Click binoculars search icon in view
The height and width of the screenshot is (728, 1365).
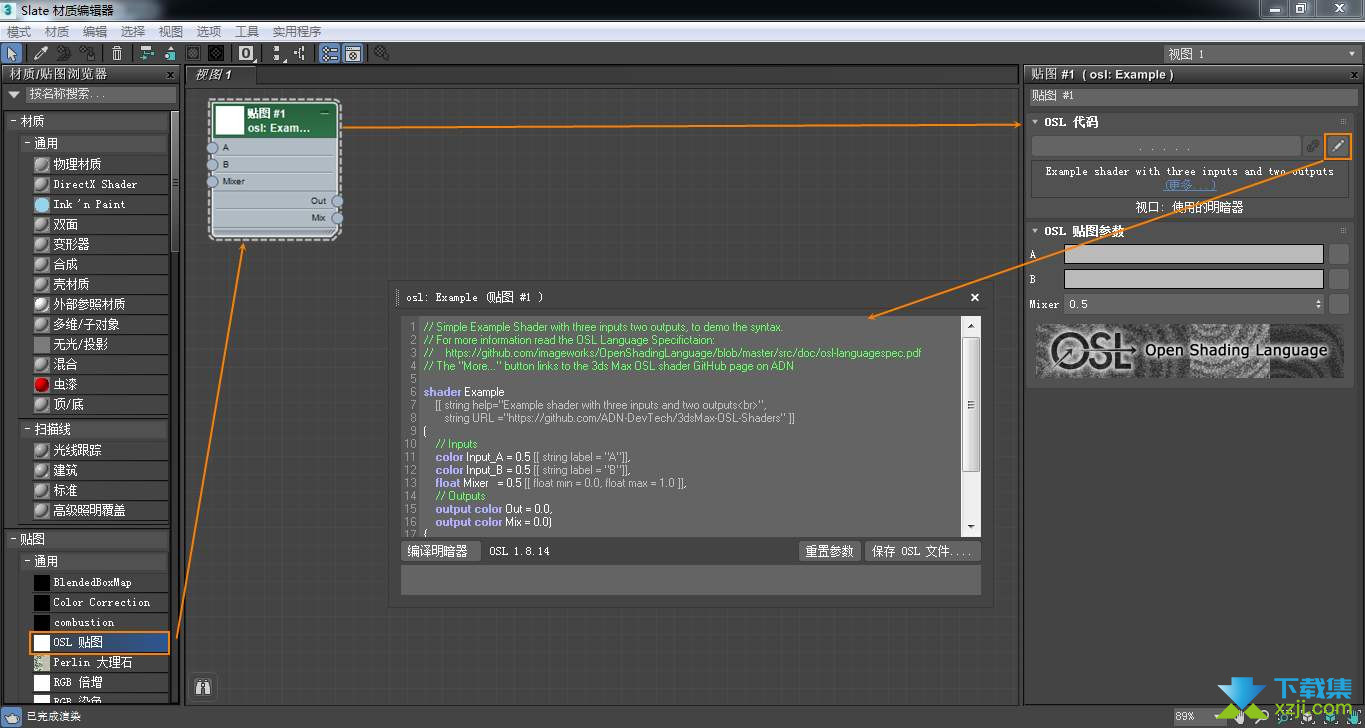tap(203, 687)
